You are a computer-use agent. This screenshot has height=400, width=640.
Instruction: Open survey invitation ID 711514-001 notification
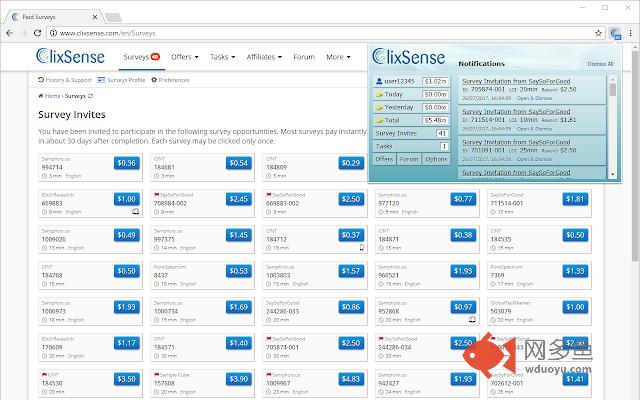point(516,111)
